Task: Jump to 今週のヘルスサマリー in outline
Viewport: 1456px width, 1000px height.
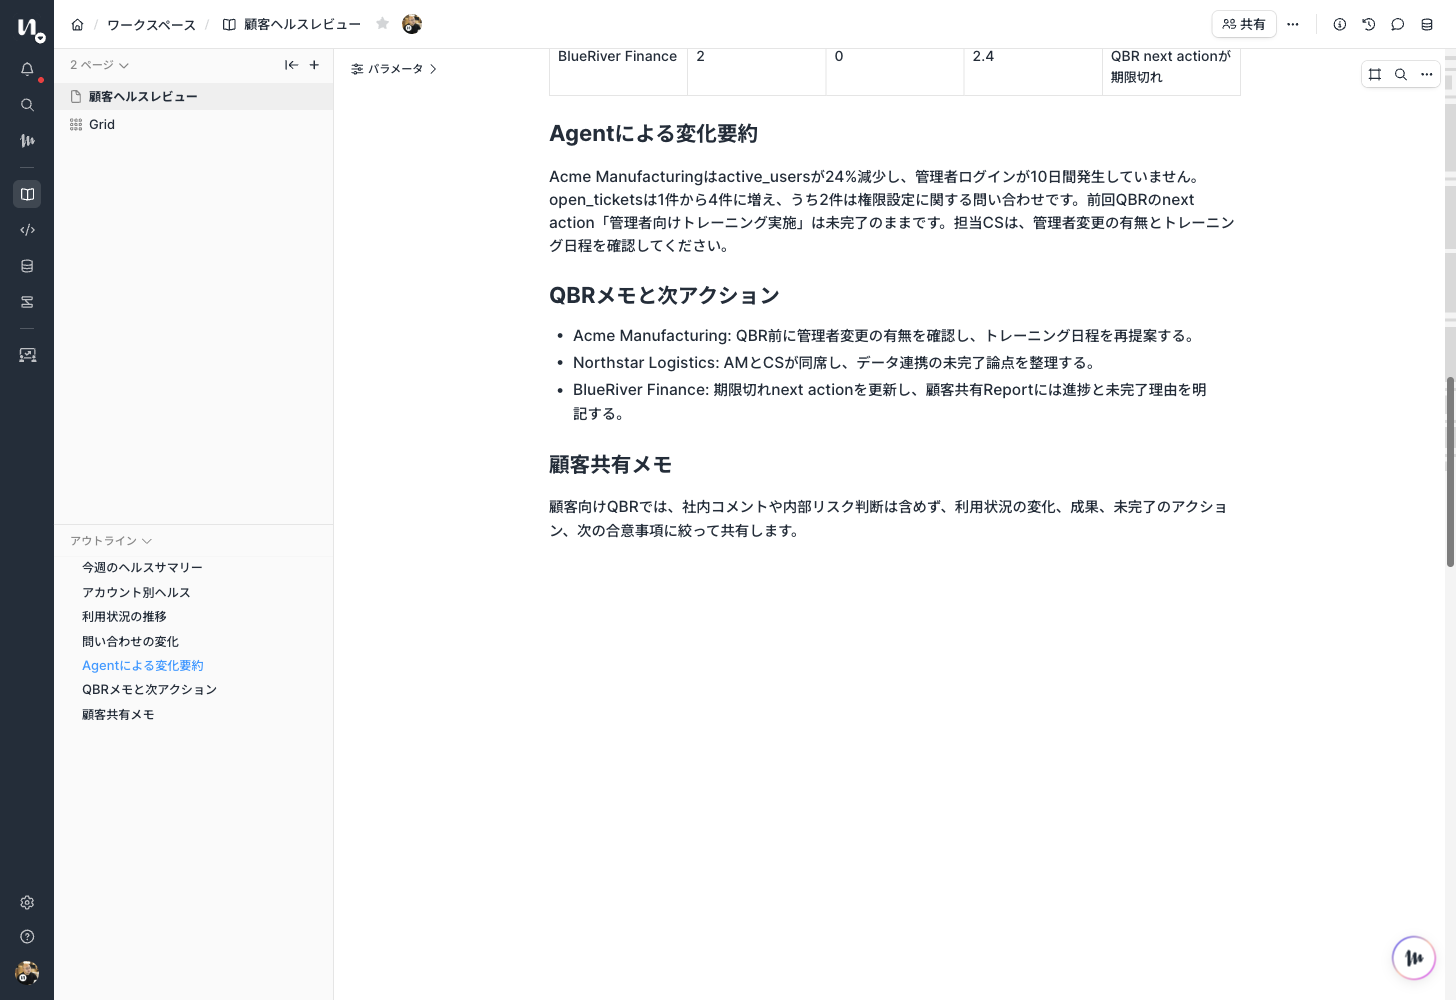Action: [142, 568]
